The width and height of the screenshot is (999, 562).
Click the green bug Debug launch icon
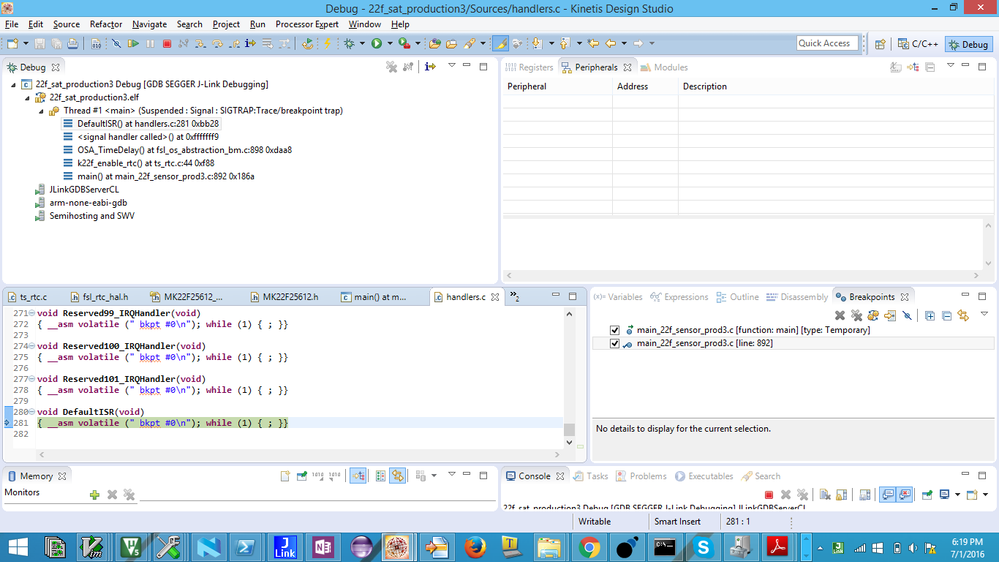pyautogui.click(x=349, y=43)
